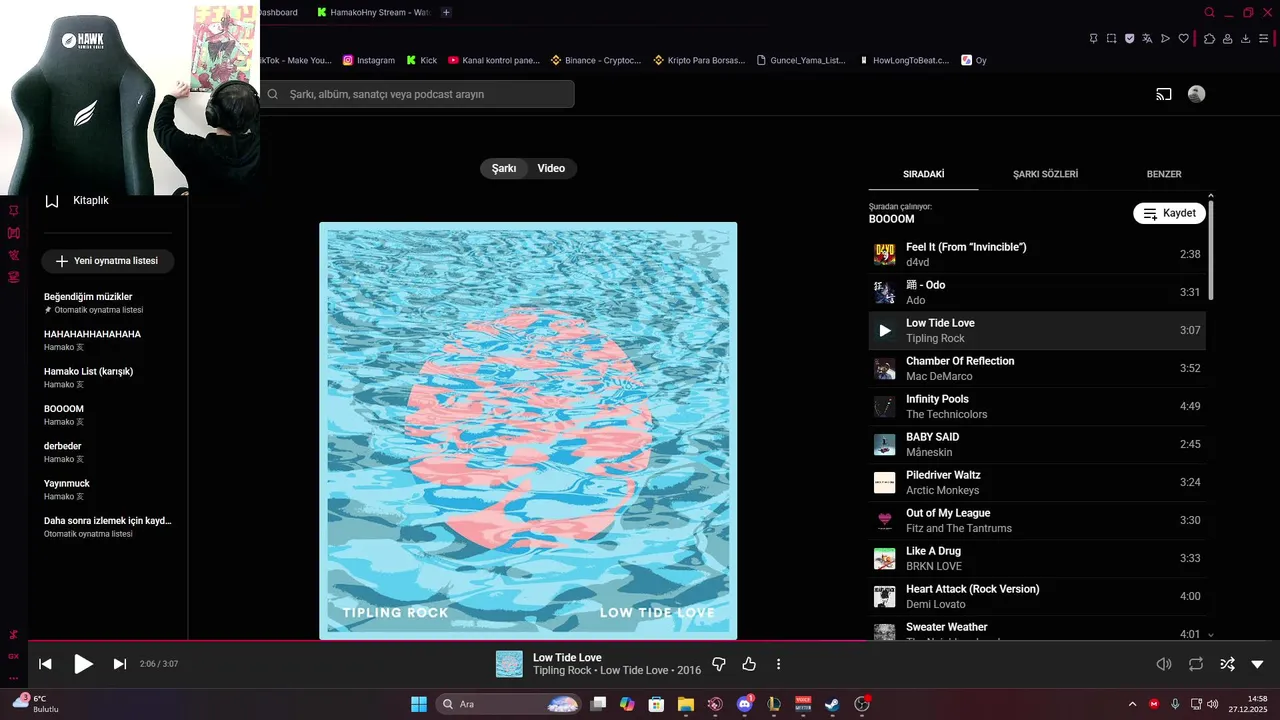This screenshot has width=1280, height=720.
Task: Switch to Şarkı mode
Action: click(504, 168)
